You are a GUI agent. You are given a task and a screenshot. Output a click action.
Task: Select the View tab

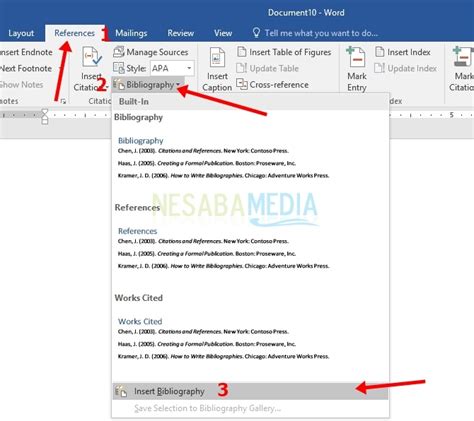223,33
